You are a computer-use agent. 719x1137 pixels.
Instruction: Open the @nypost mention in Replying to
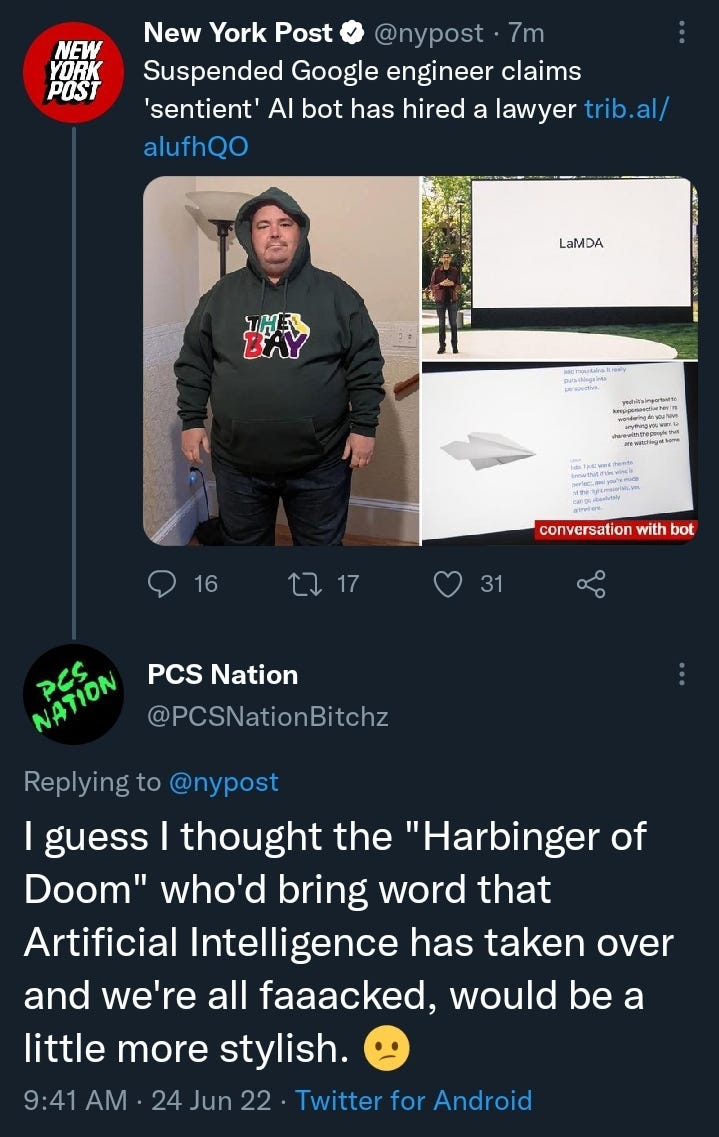click(x=223, y=782)
